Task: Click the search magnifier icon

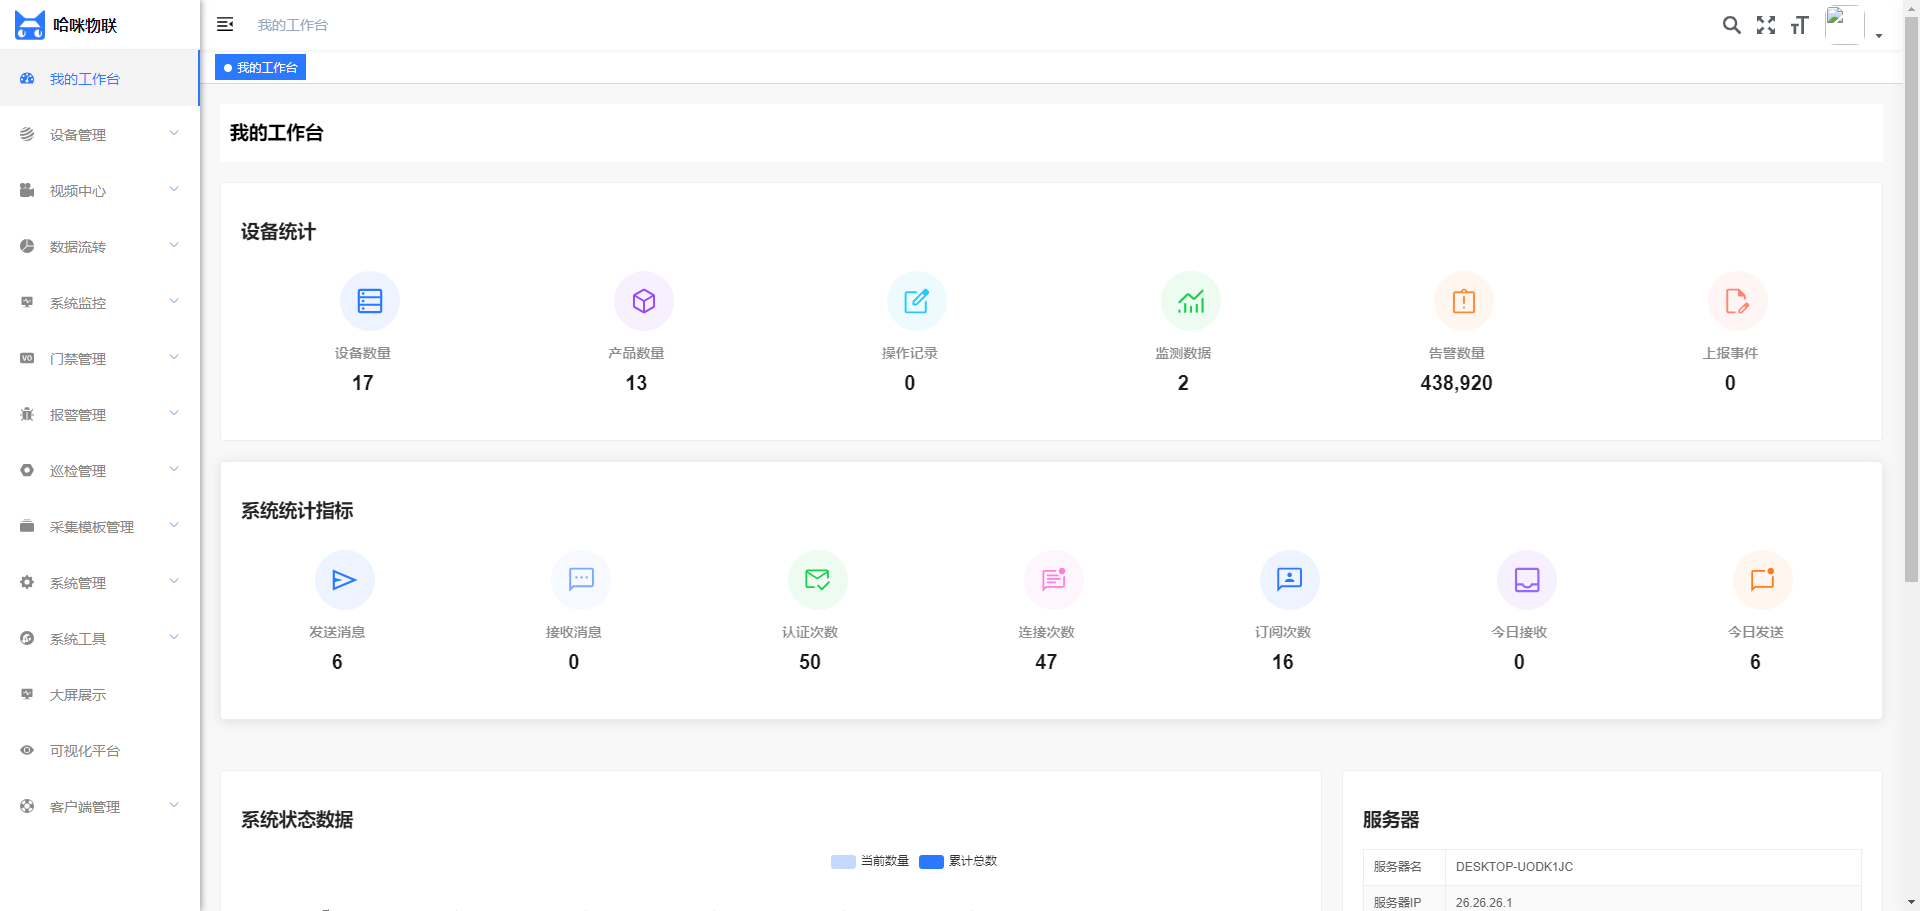Action: tap(1731, 25)
